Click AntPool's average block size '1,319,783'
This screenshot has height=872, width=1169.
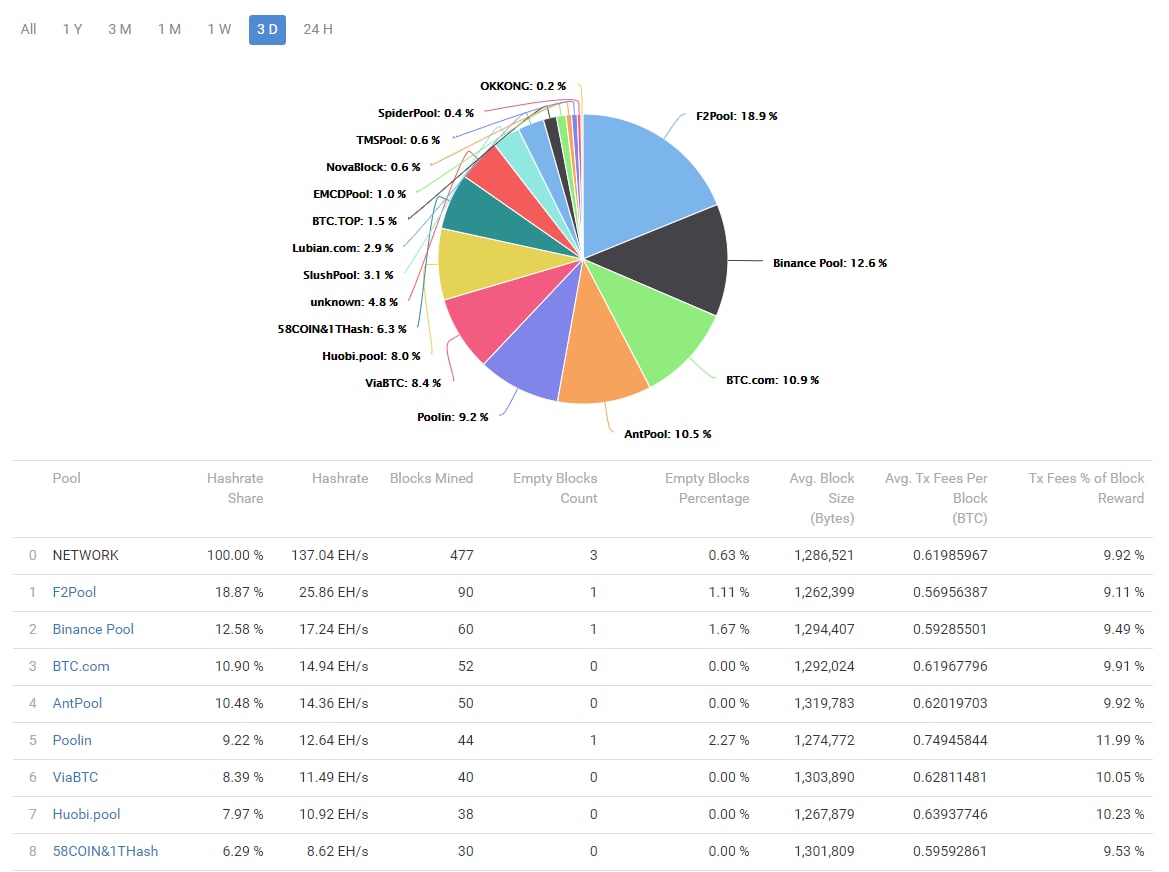[x=824, y=704]
